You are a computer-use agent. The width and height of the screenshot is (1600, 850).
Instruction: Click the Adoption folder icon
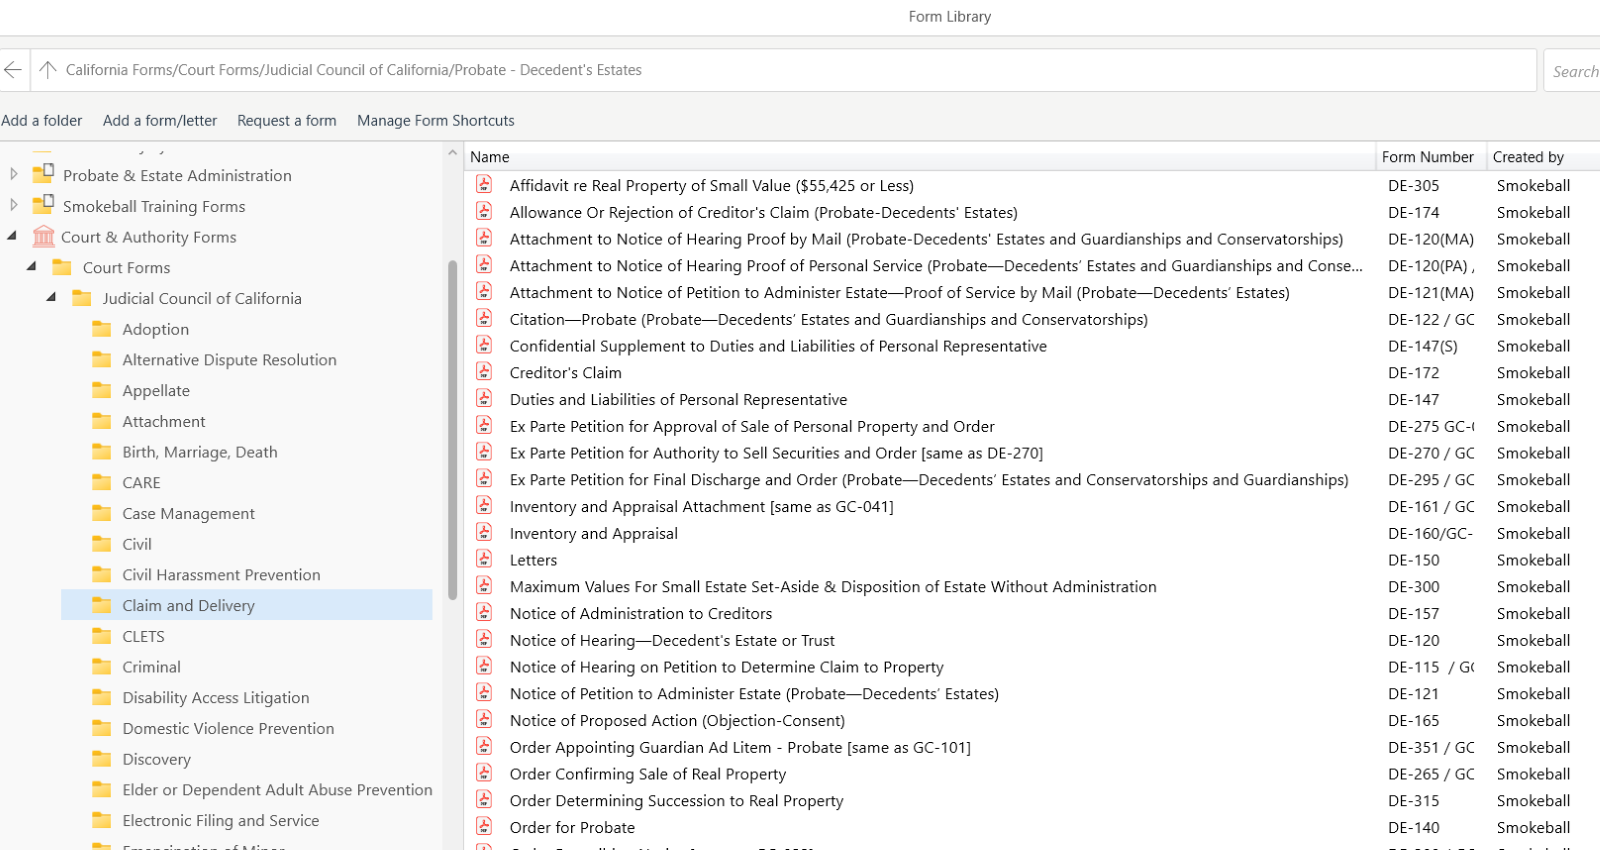tap(102, 329)
